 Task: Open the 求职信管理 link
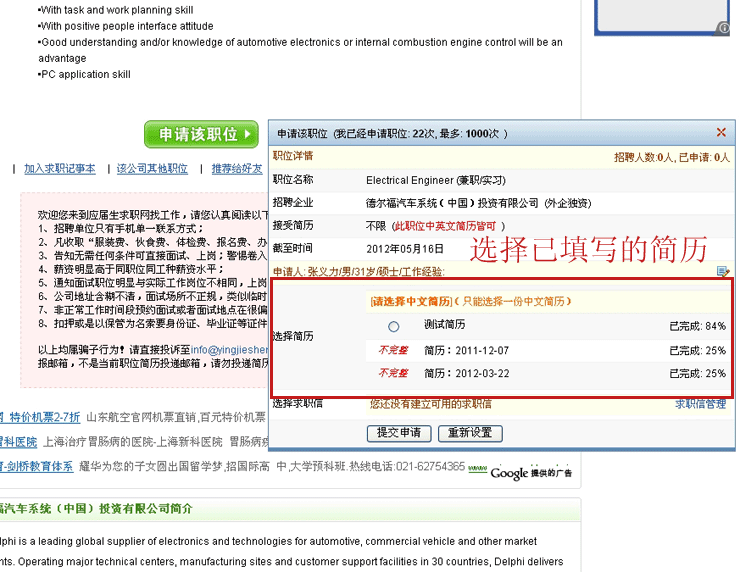[700, 404]
